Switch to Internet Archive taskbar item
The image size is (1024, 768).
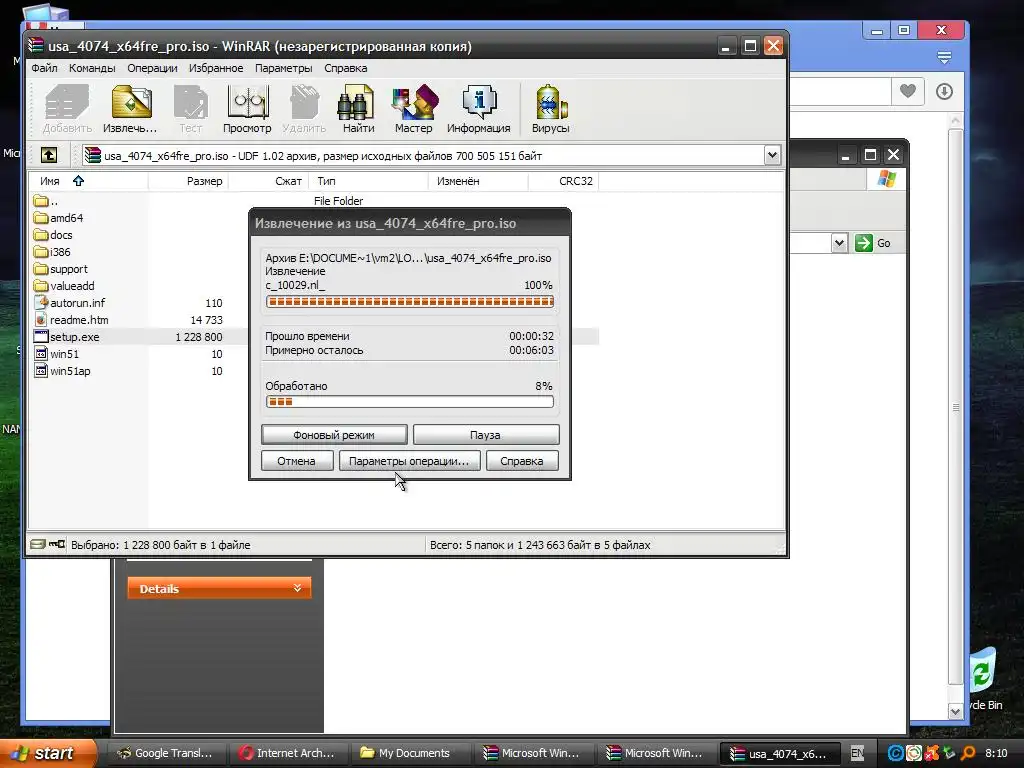tap(287, 753)
